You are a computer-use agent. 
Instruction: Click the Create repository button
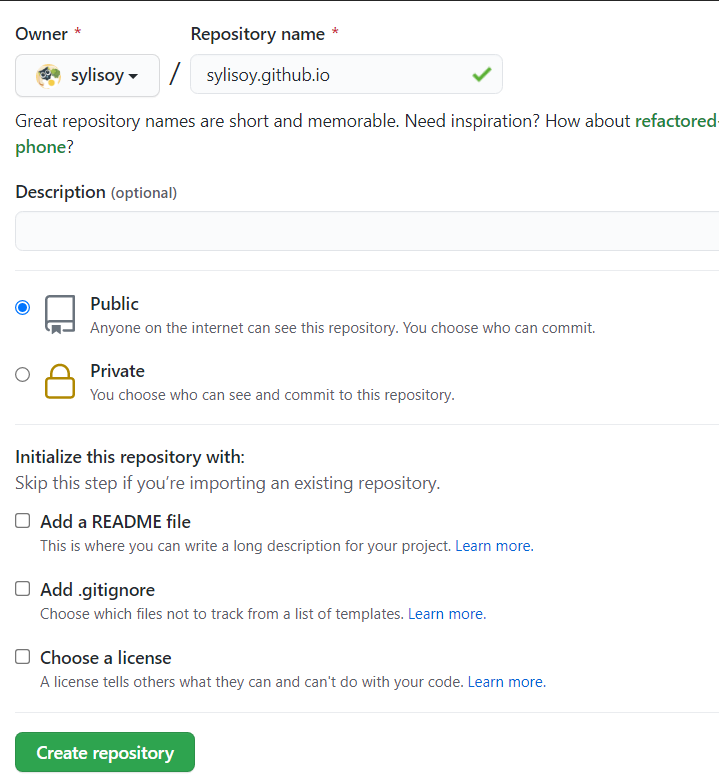coord(105,753)
